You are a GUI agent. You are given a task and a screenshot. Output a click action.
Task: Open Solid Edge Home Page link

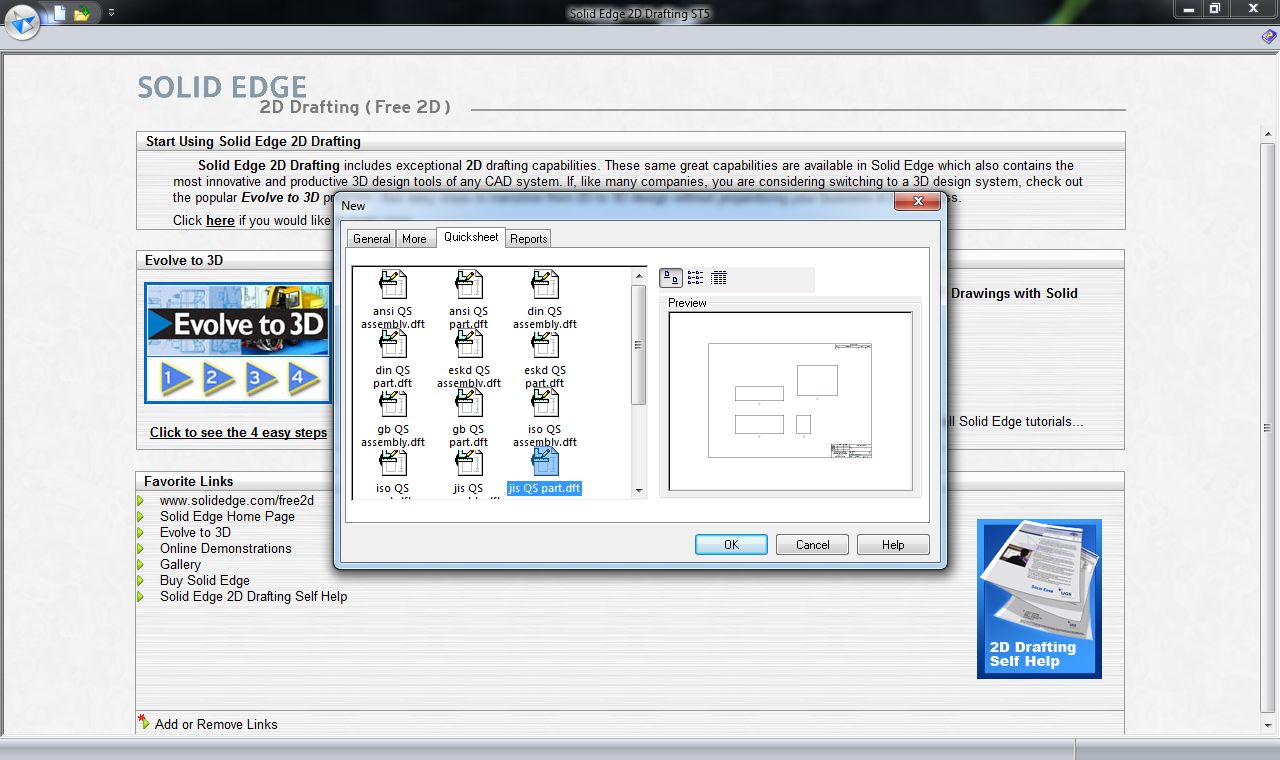tap(227, 517)
